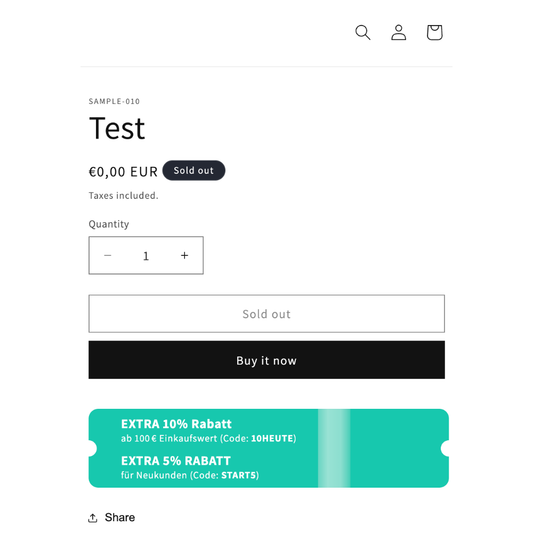Click the outlined Sold out button
This screenshot has height=533, width=533.
[266, 313]
